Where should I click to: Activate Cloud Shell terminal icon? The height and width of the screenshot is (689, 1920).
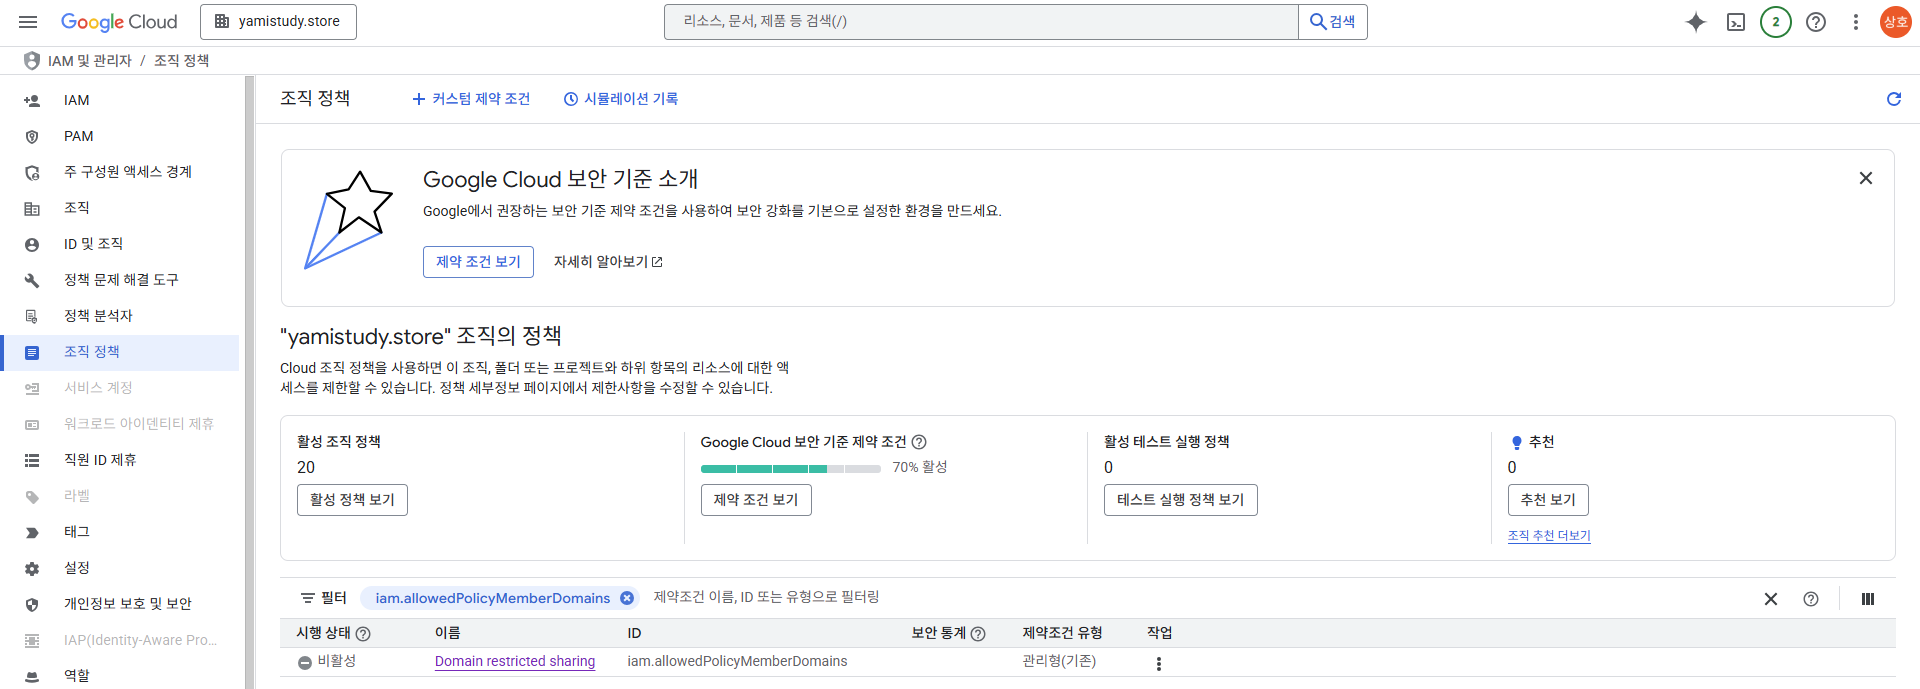tap(1736, 21)
